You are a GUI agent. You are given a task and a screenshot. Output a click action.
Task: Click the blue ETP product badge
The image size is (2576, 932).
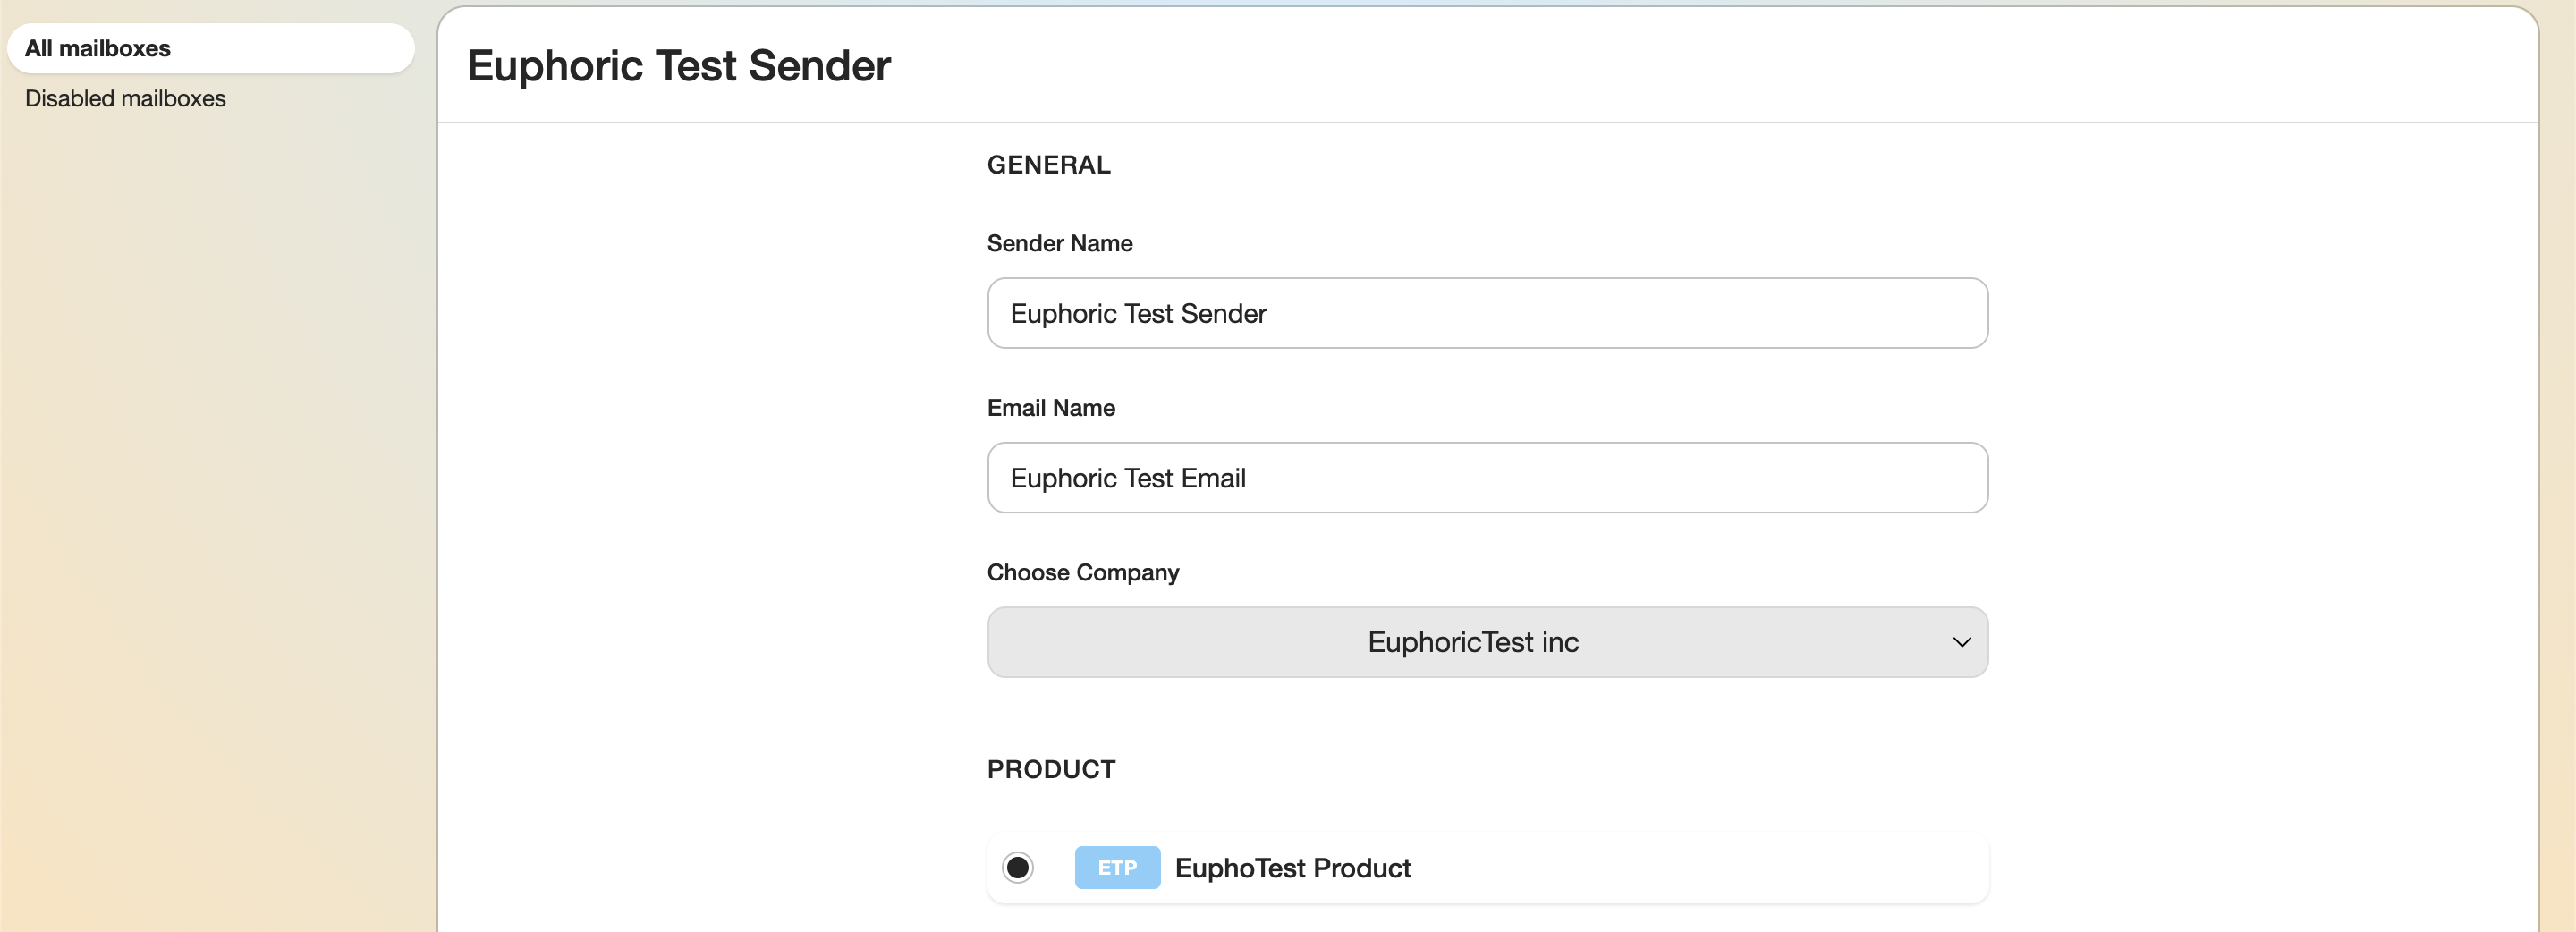pyautogui.click(x=1117, y=867)
